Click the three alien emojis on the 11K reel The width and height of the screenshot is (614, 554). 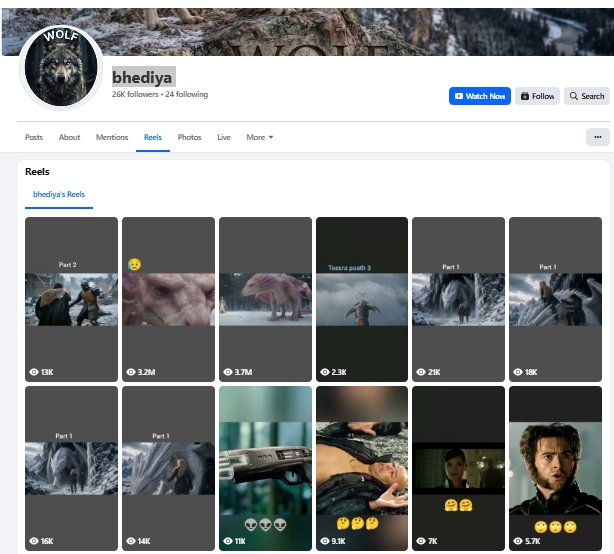click(x=265, y=525)
